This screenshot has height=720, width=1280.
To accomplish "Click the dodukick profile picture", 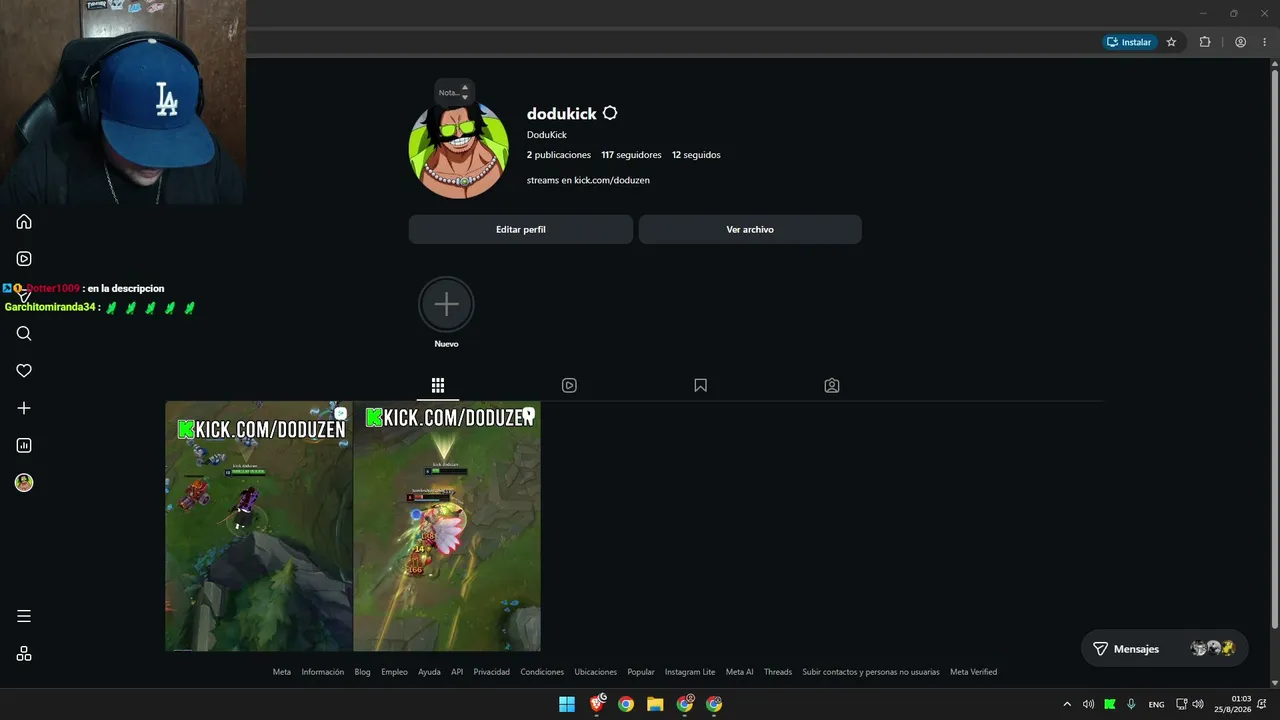I will pos(459,149).
